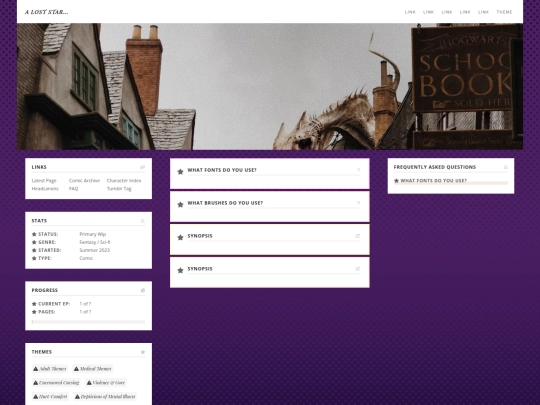This screenshot has height=405, width=540.
Task: Select the Medical Themes tag text
Action: (96, 369)
